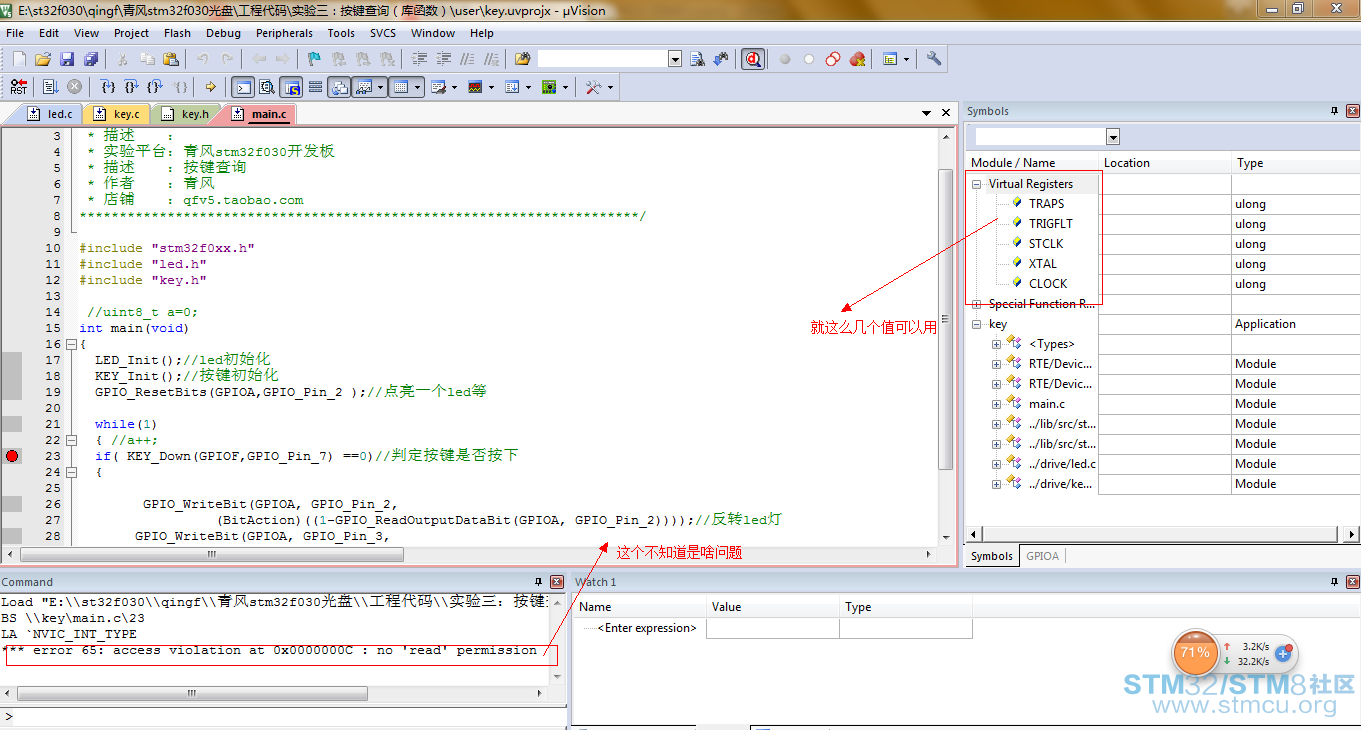Image resolution: width=1361 pixels, height=730 pixels.
Task: Stop the Start/Stop Debug Session
Action: 752,59
